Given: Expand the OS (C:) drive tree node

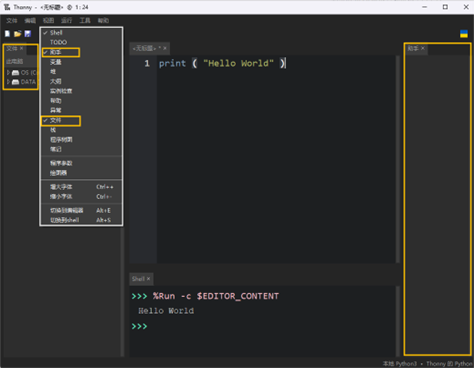Looking at the screenshot, I should click(8, 72).
